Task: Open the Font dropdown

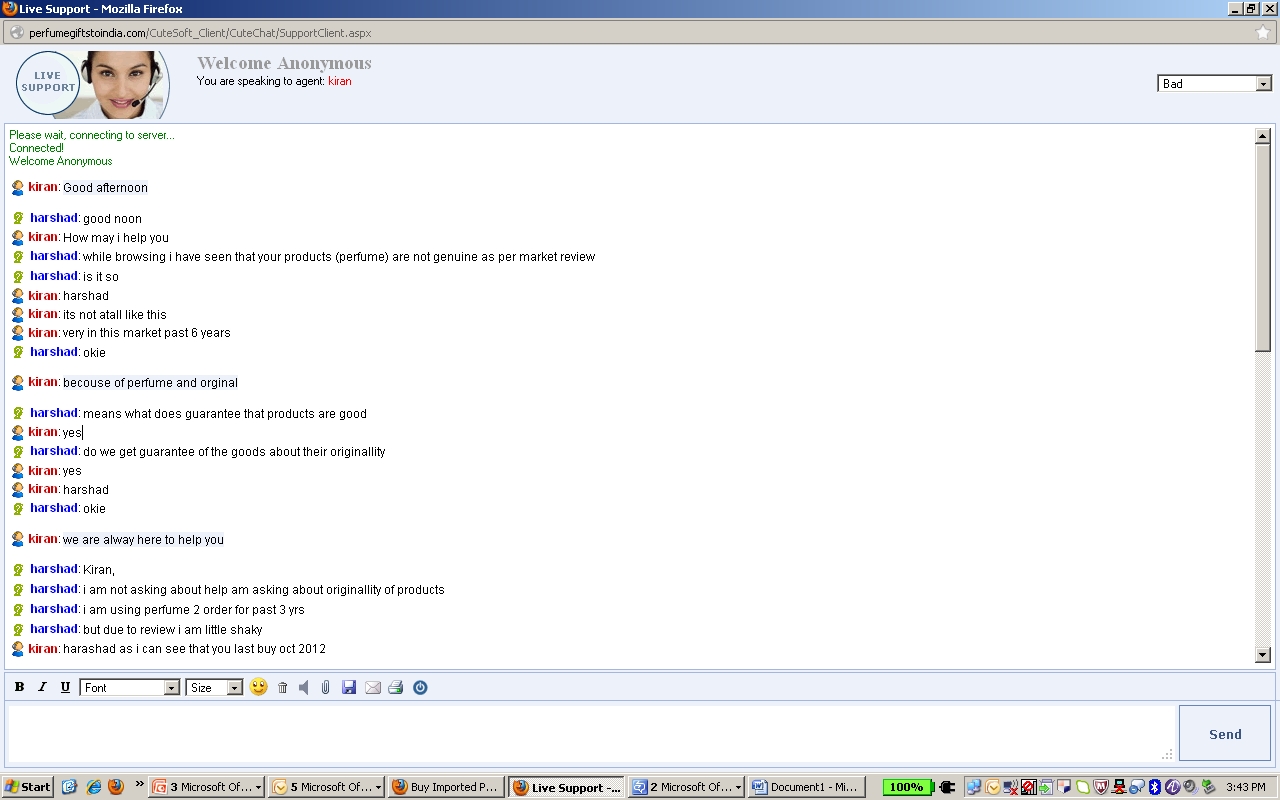Action: [129, 688]
